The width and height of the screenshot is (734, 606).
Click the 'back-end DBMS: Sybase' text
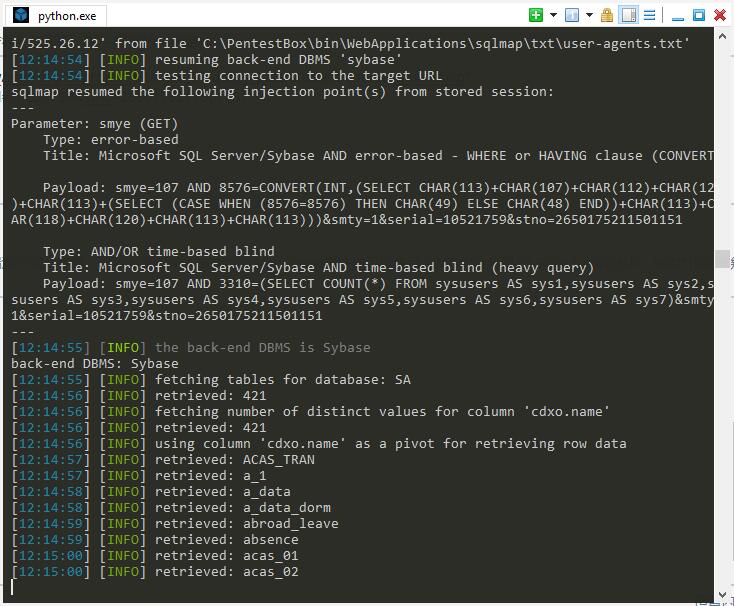point(95,364)
